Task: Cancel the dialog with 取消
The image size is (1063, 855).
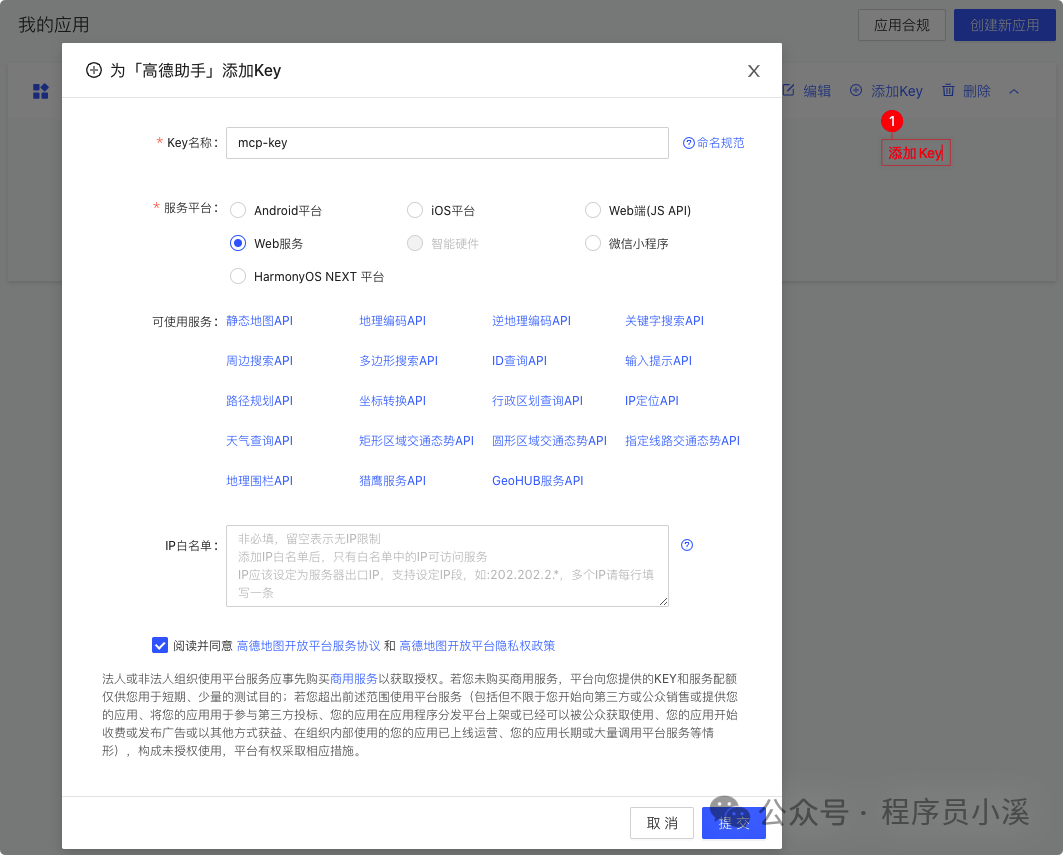Action: 661,823
